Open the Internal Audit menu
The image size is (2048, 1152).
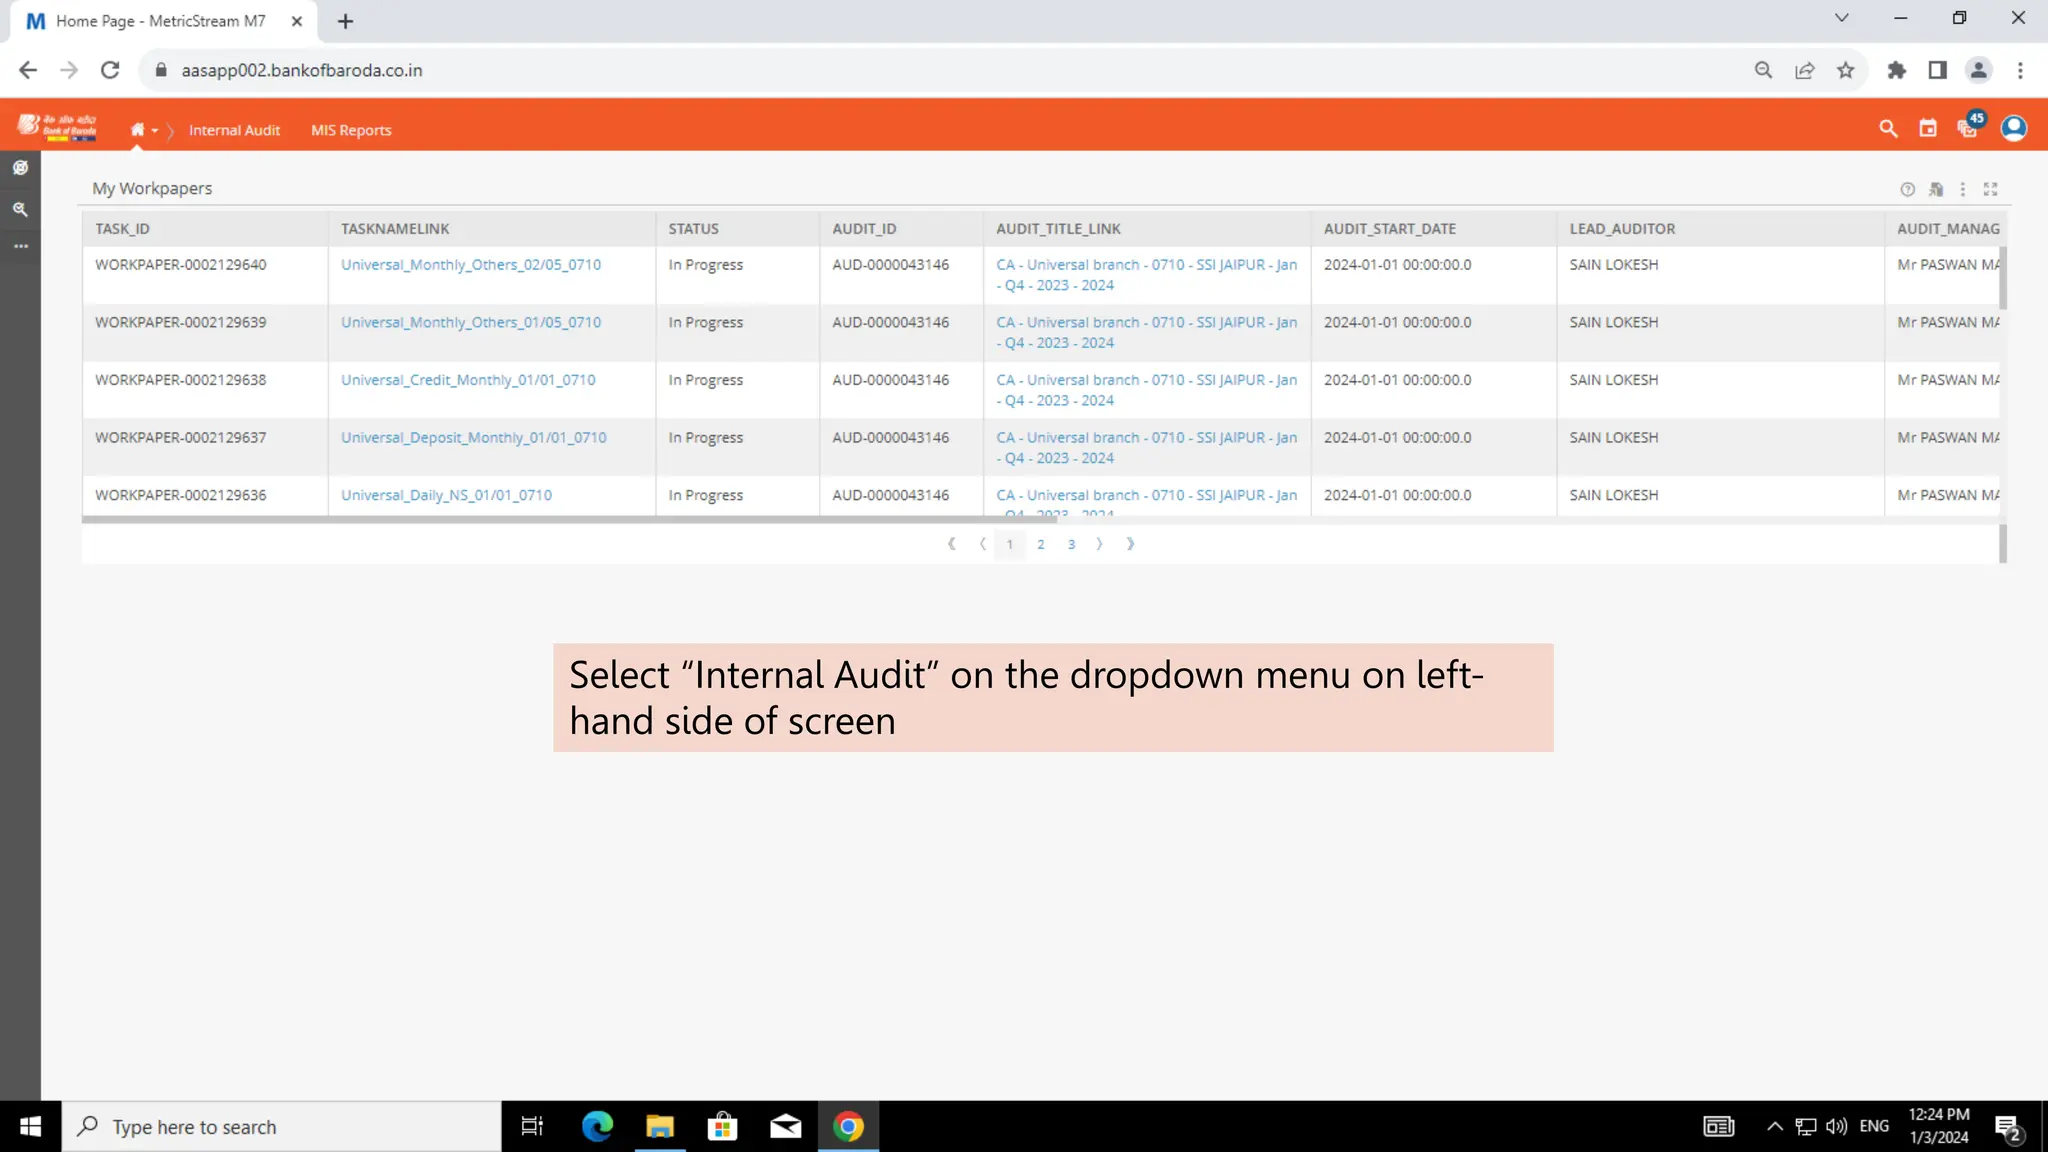(x=234, y=130)
